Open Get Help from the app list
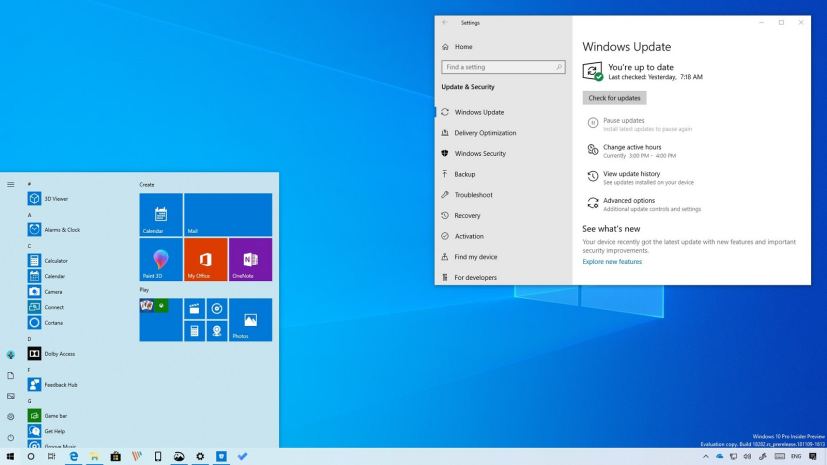827x465 pixels. pyautogui.click(x=47, y=431)
